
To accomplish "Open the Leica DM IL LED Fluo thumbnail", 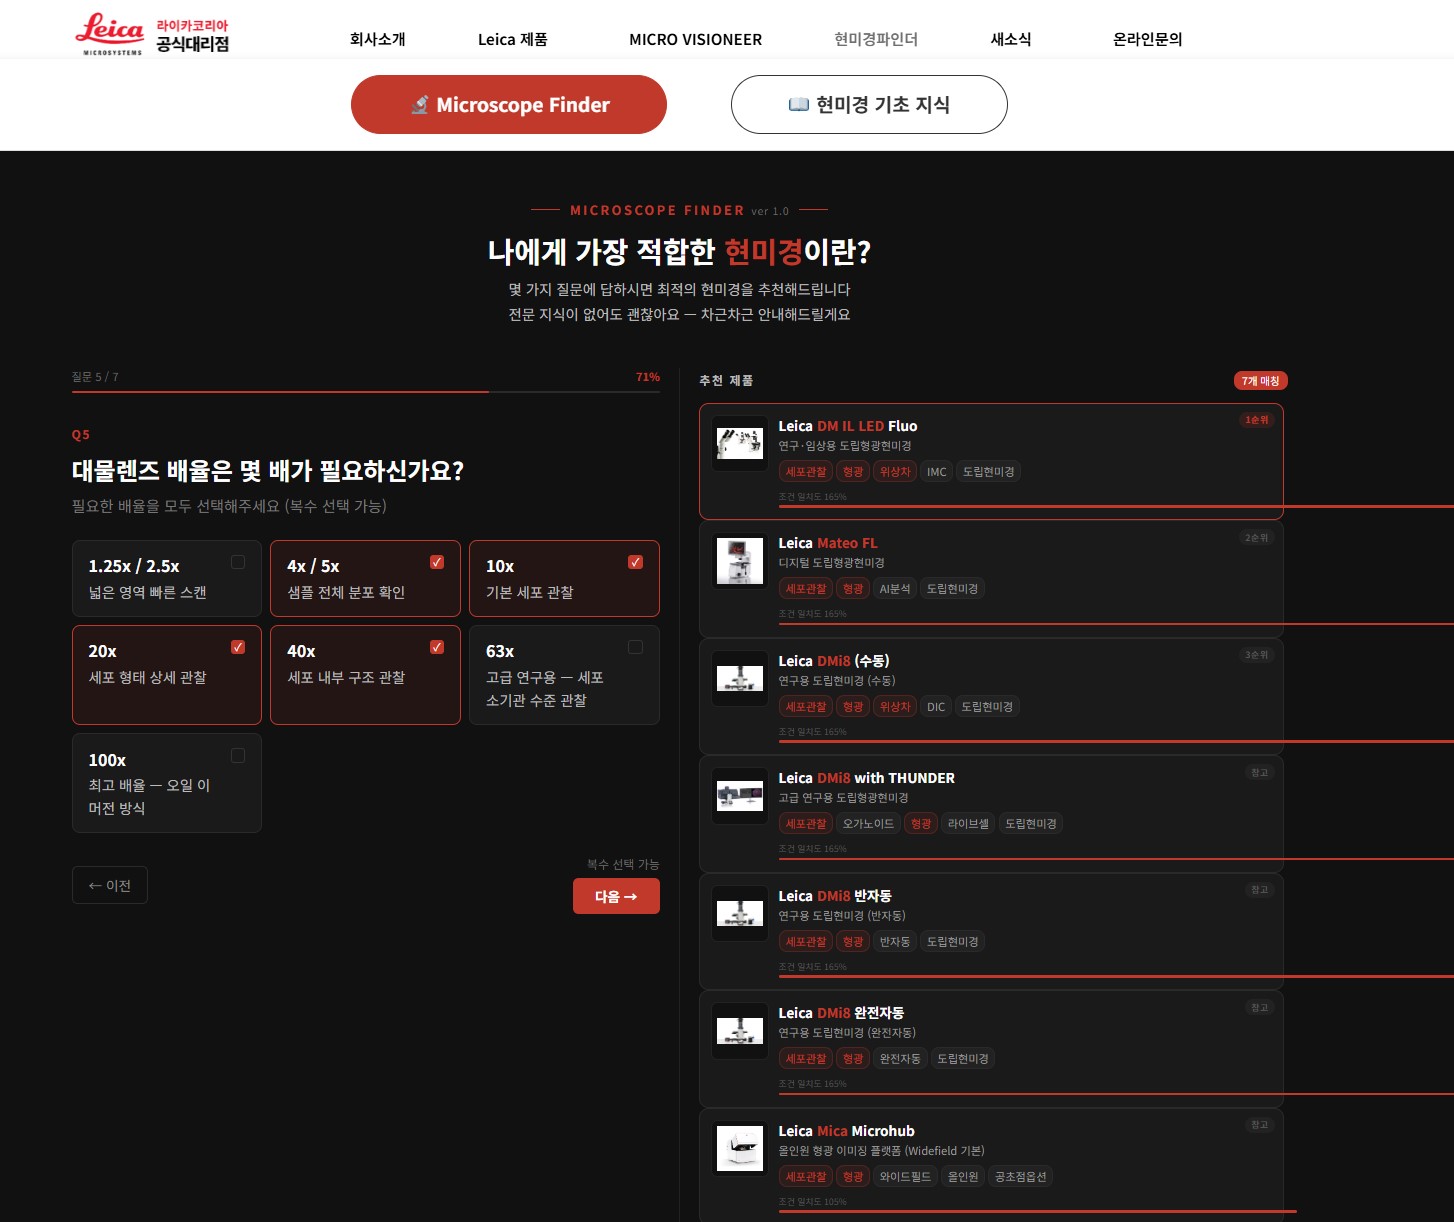I will 740,443.
